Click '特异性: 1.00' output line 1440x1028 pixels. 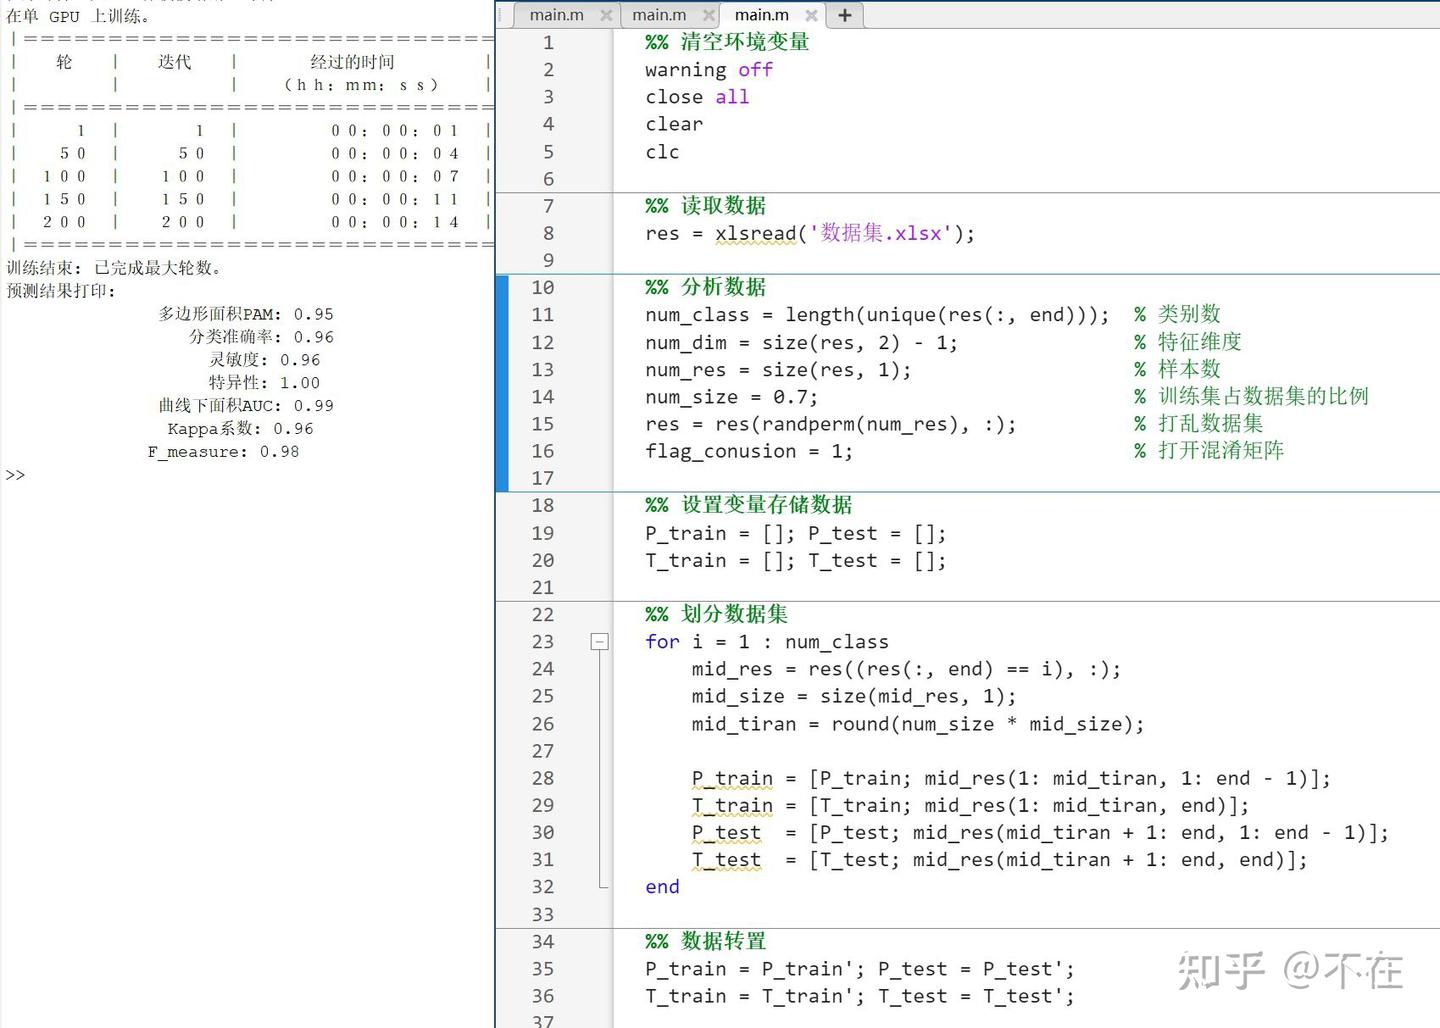[x=265, y=383]
